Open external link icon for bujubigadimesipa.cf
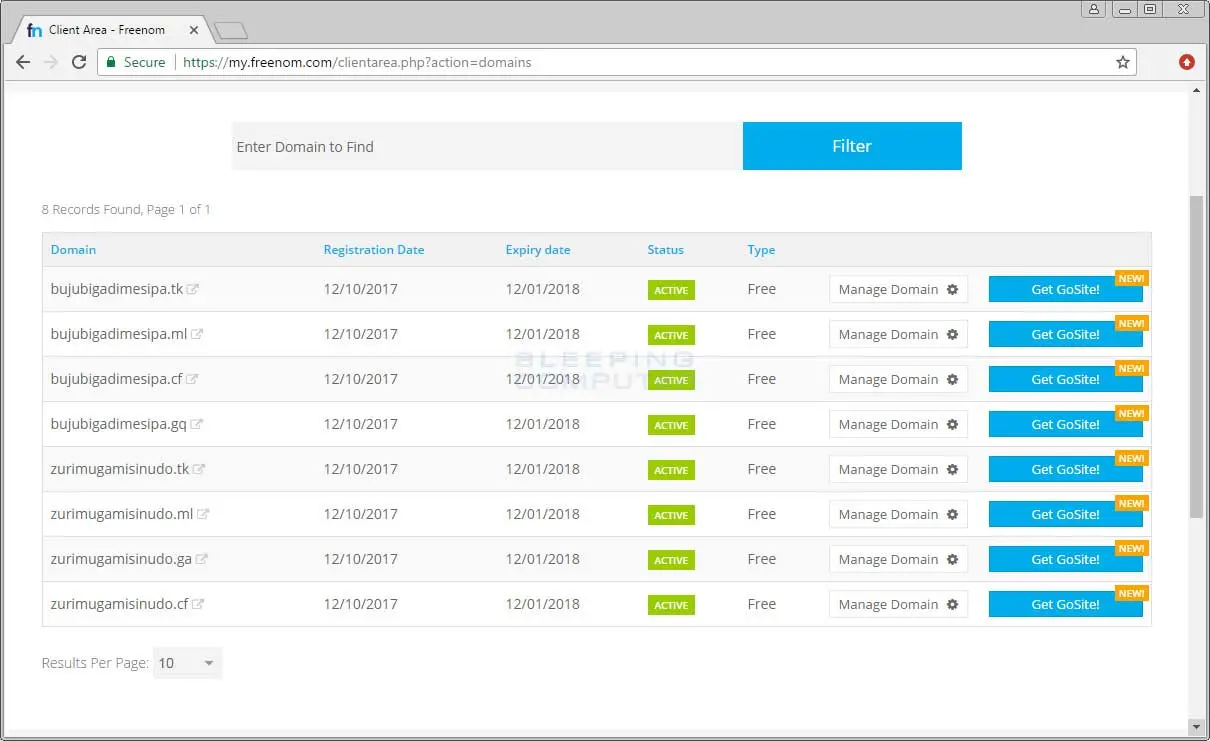The height and width of the screenshot is (741, 1210). (x=192, y=379)
